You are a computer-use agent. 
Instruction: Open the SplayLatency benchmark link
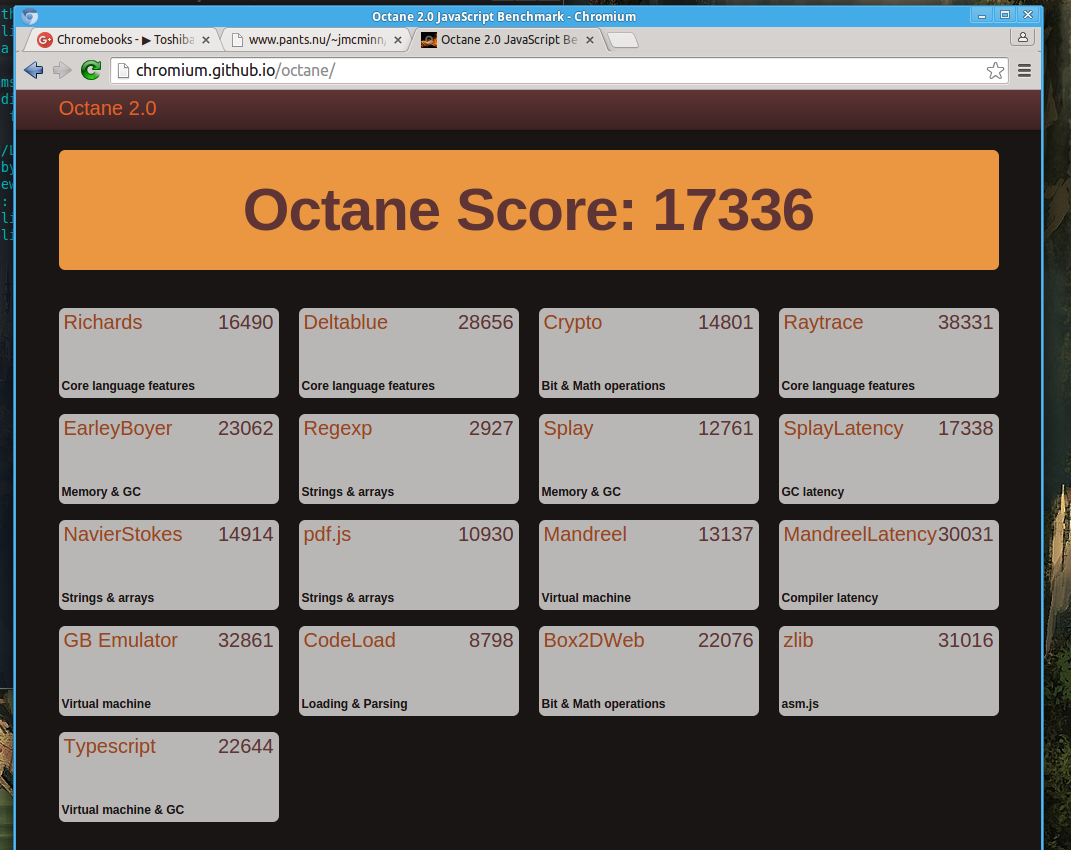click(843, 428)
